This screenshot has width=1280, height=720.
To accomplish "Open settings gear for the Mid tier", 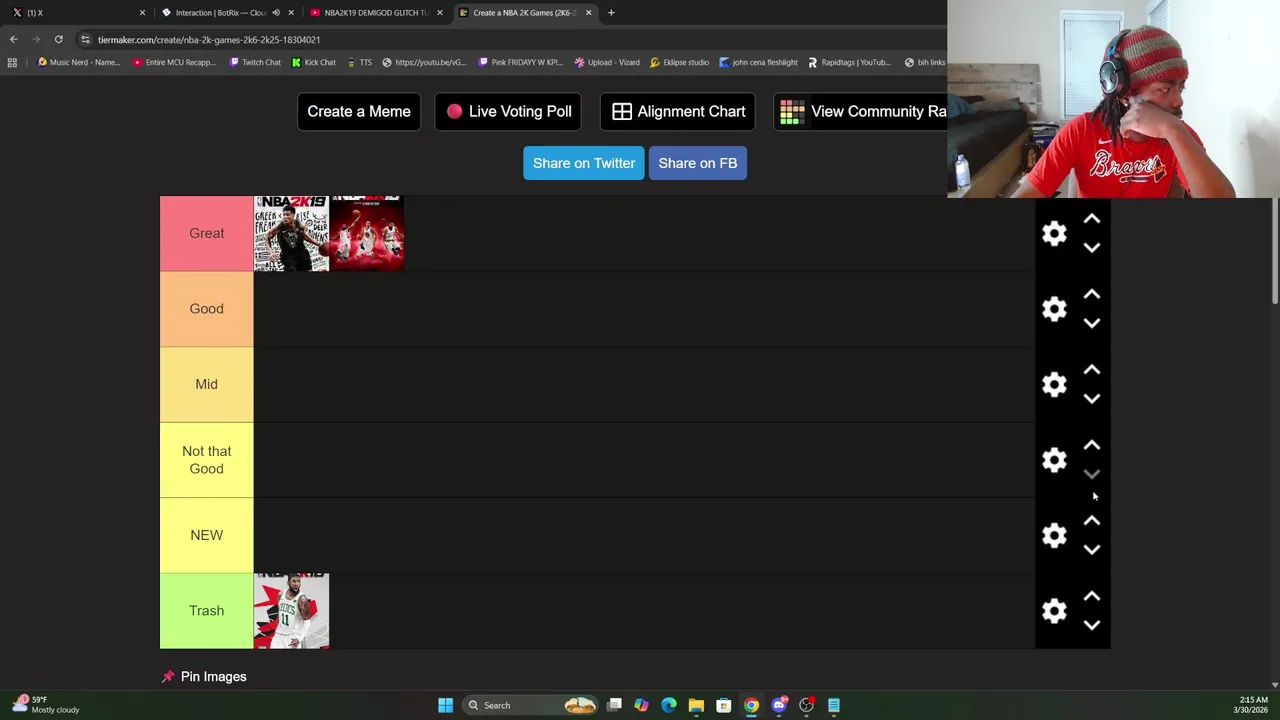I will coord(1054,384).
